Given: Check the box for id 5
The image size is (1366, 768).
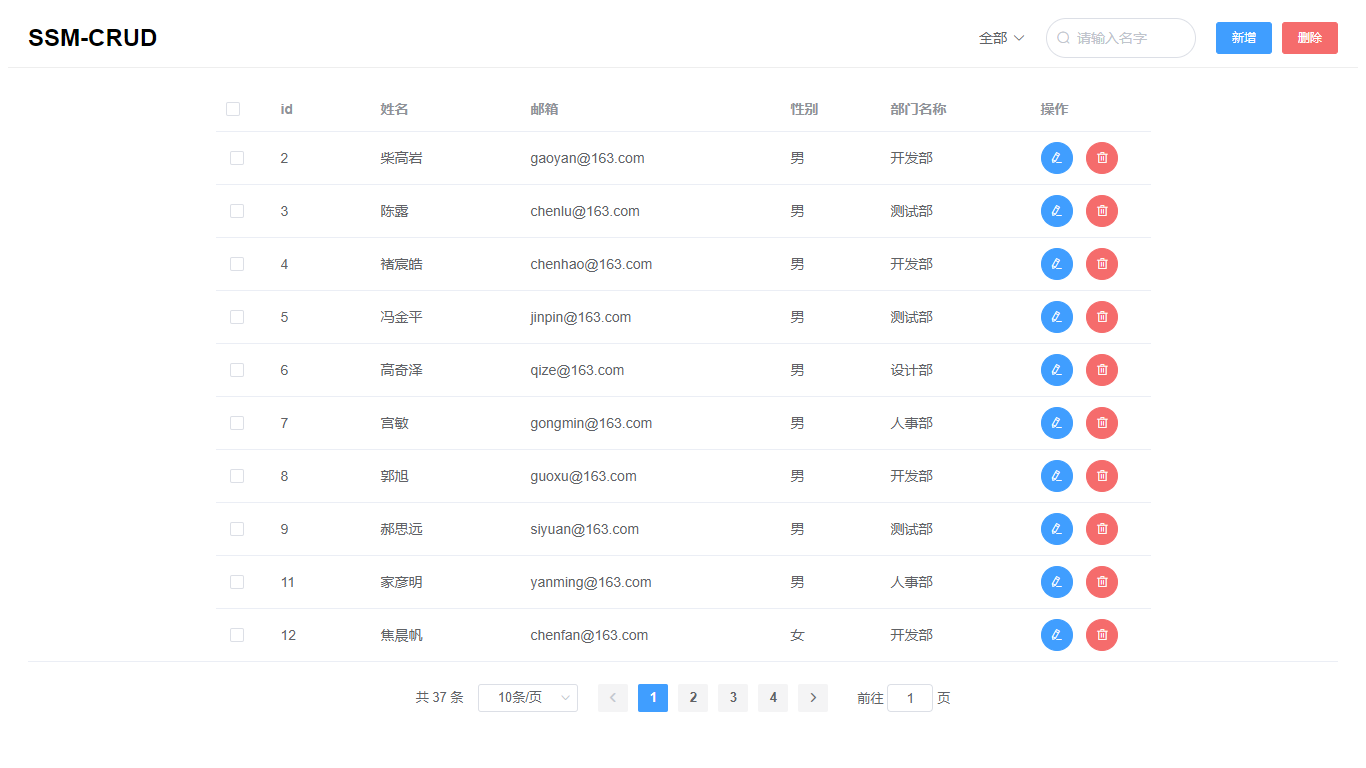Looking at the screenshot, I should (237, 317).
